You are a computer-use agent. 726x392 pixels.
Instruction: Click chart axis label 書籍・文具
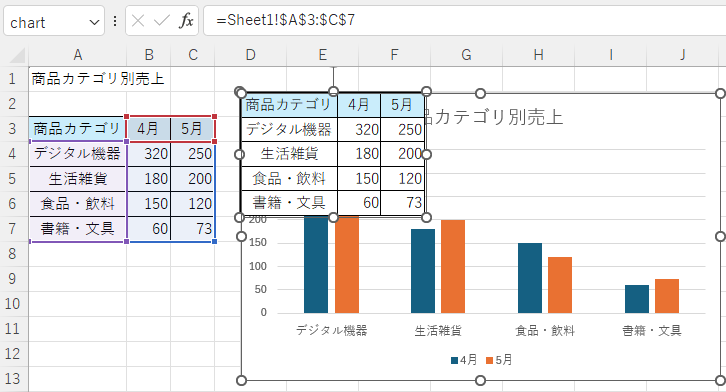pyautogui.click(x=652, y=330)
